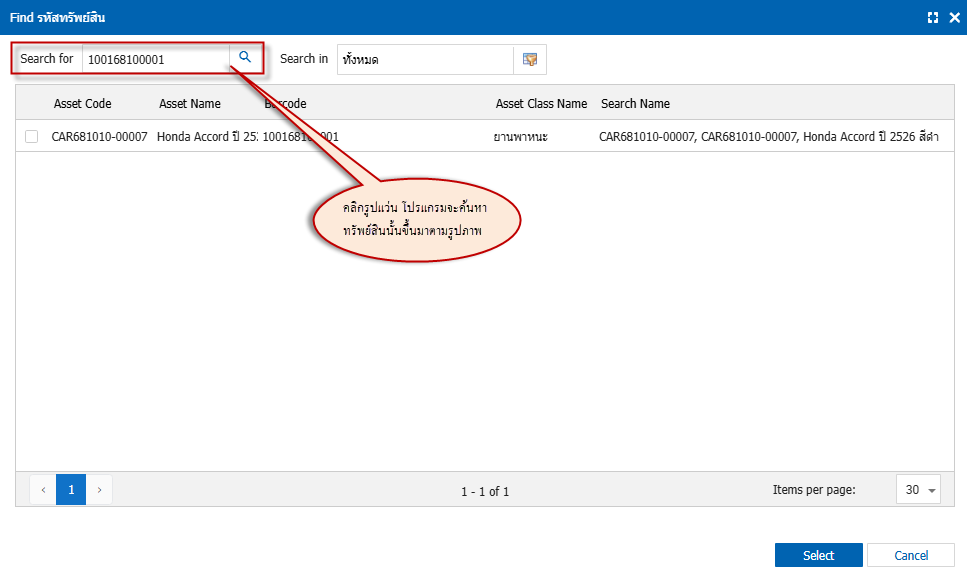Click the ยานพาหนะ asset class cell
Image resolution: width=967 pixels, height=576 pixels.
pyautogui.click(x=520, y=136)
